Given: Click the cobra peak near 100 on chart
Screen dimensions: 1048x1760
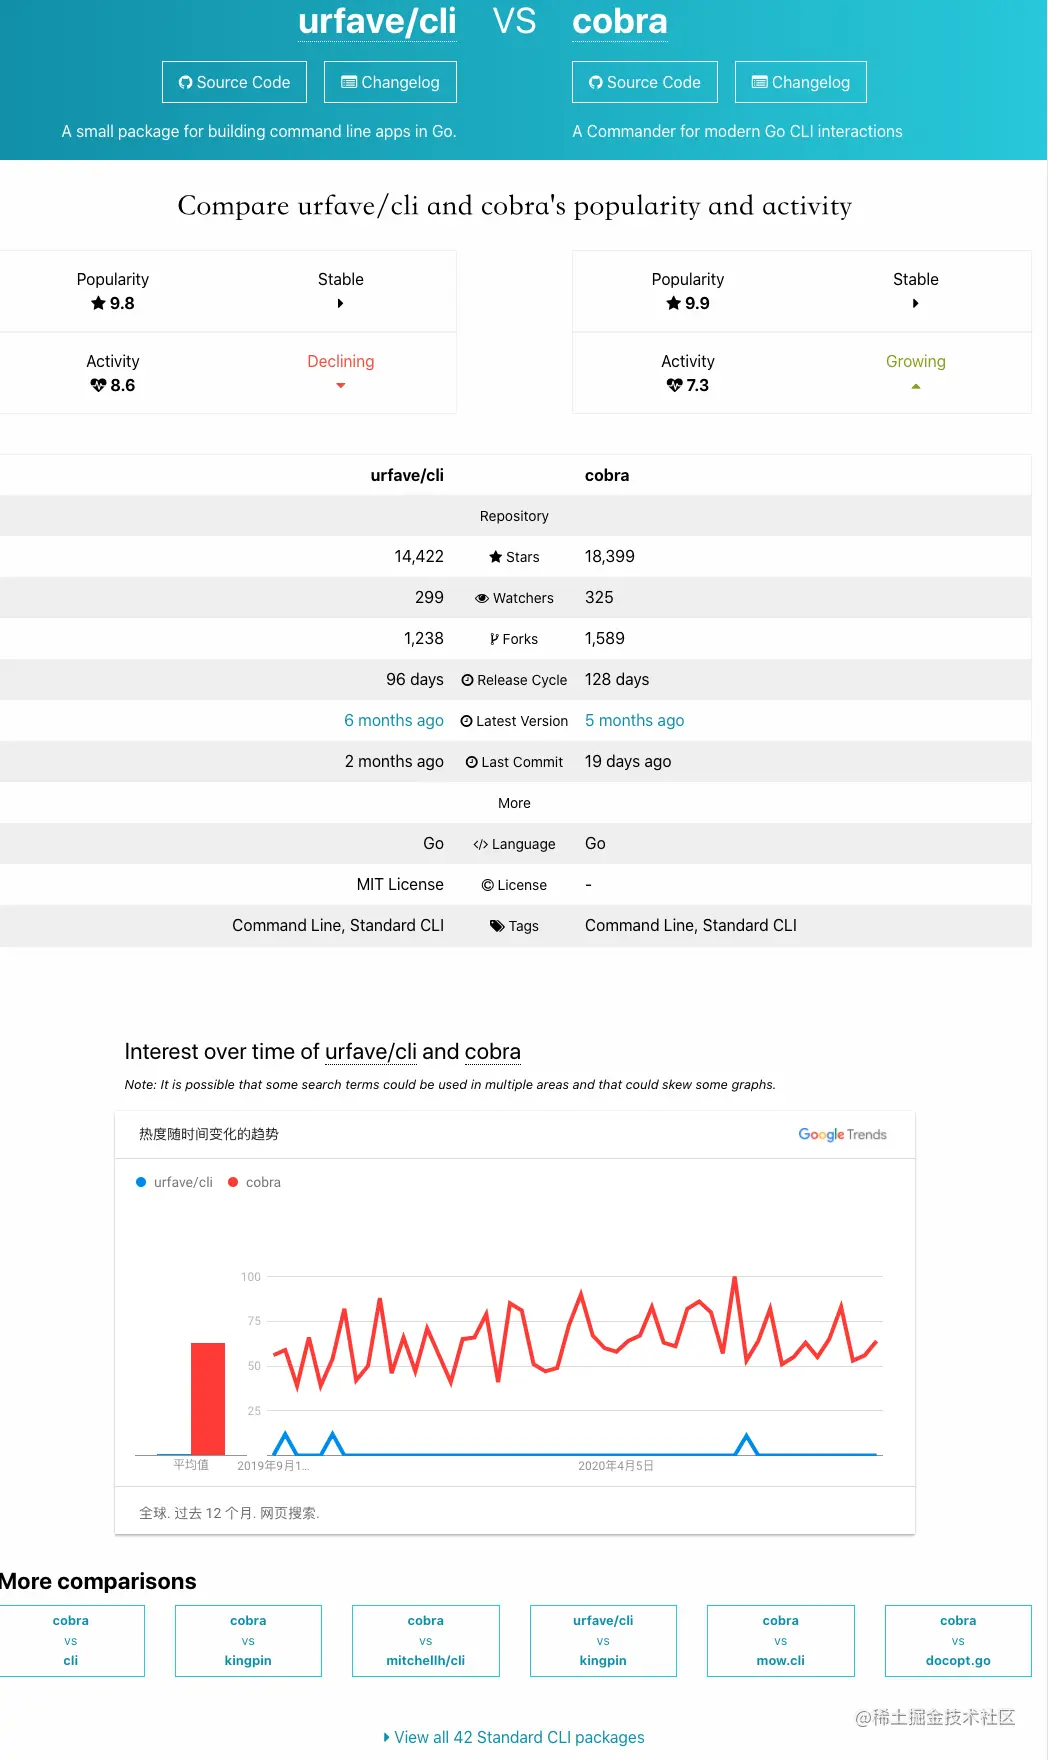Looking at the screenshot, I should pyautogui.click(x=735, y=1279).
